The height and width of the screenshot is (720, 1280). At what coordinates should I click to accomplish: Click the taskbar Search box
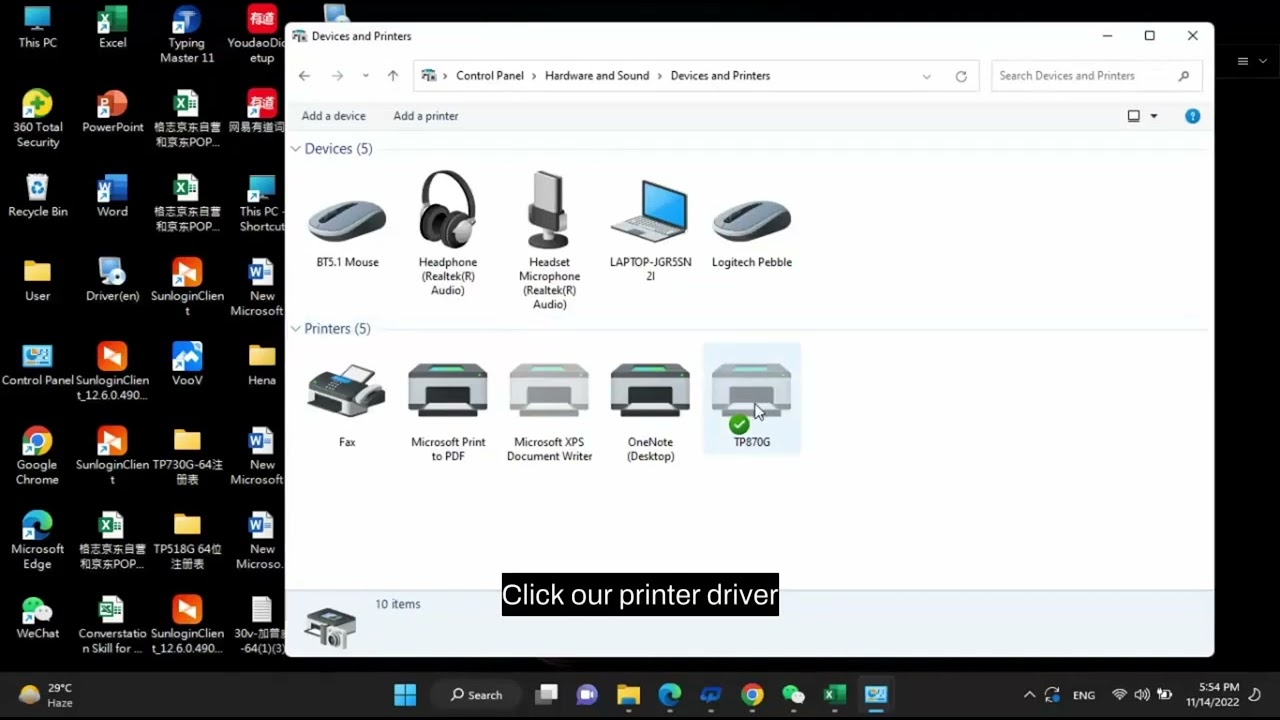[x=476, y=695]
